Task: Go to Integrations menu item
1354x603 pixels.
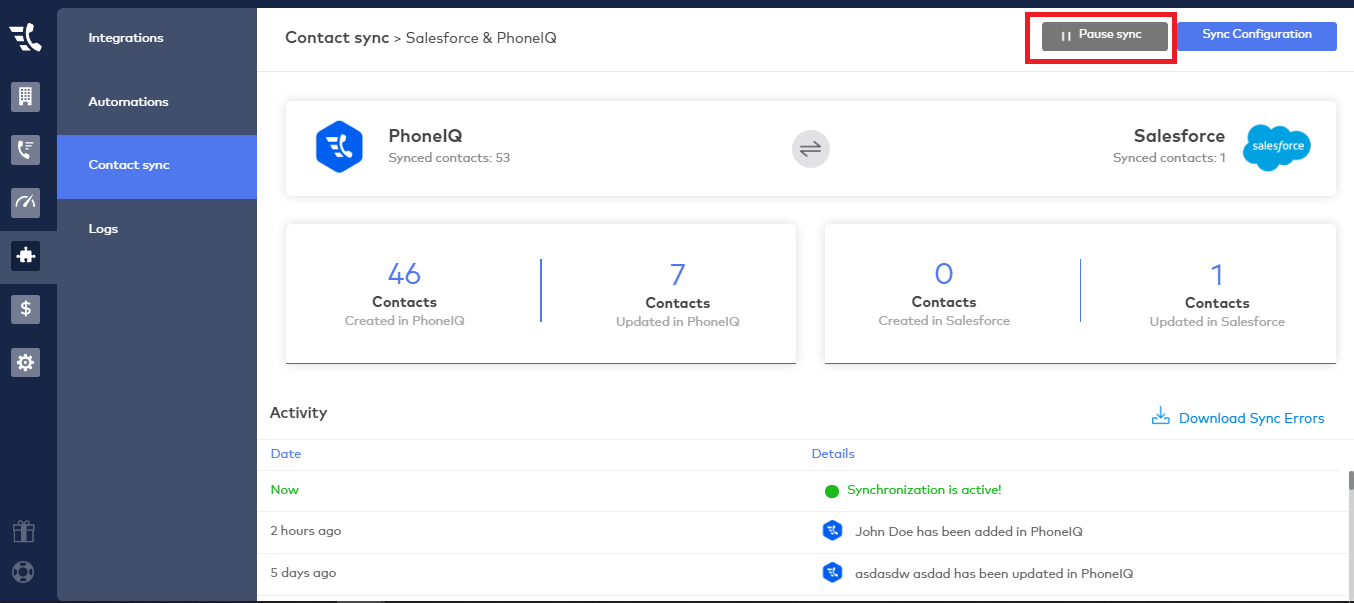Action: (126, 38)
